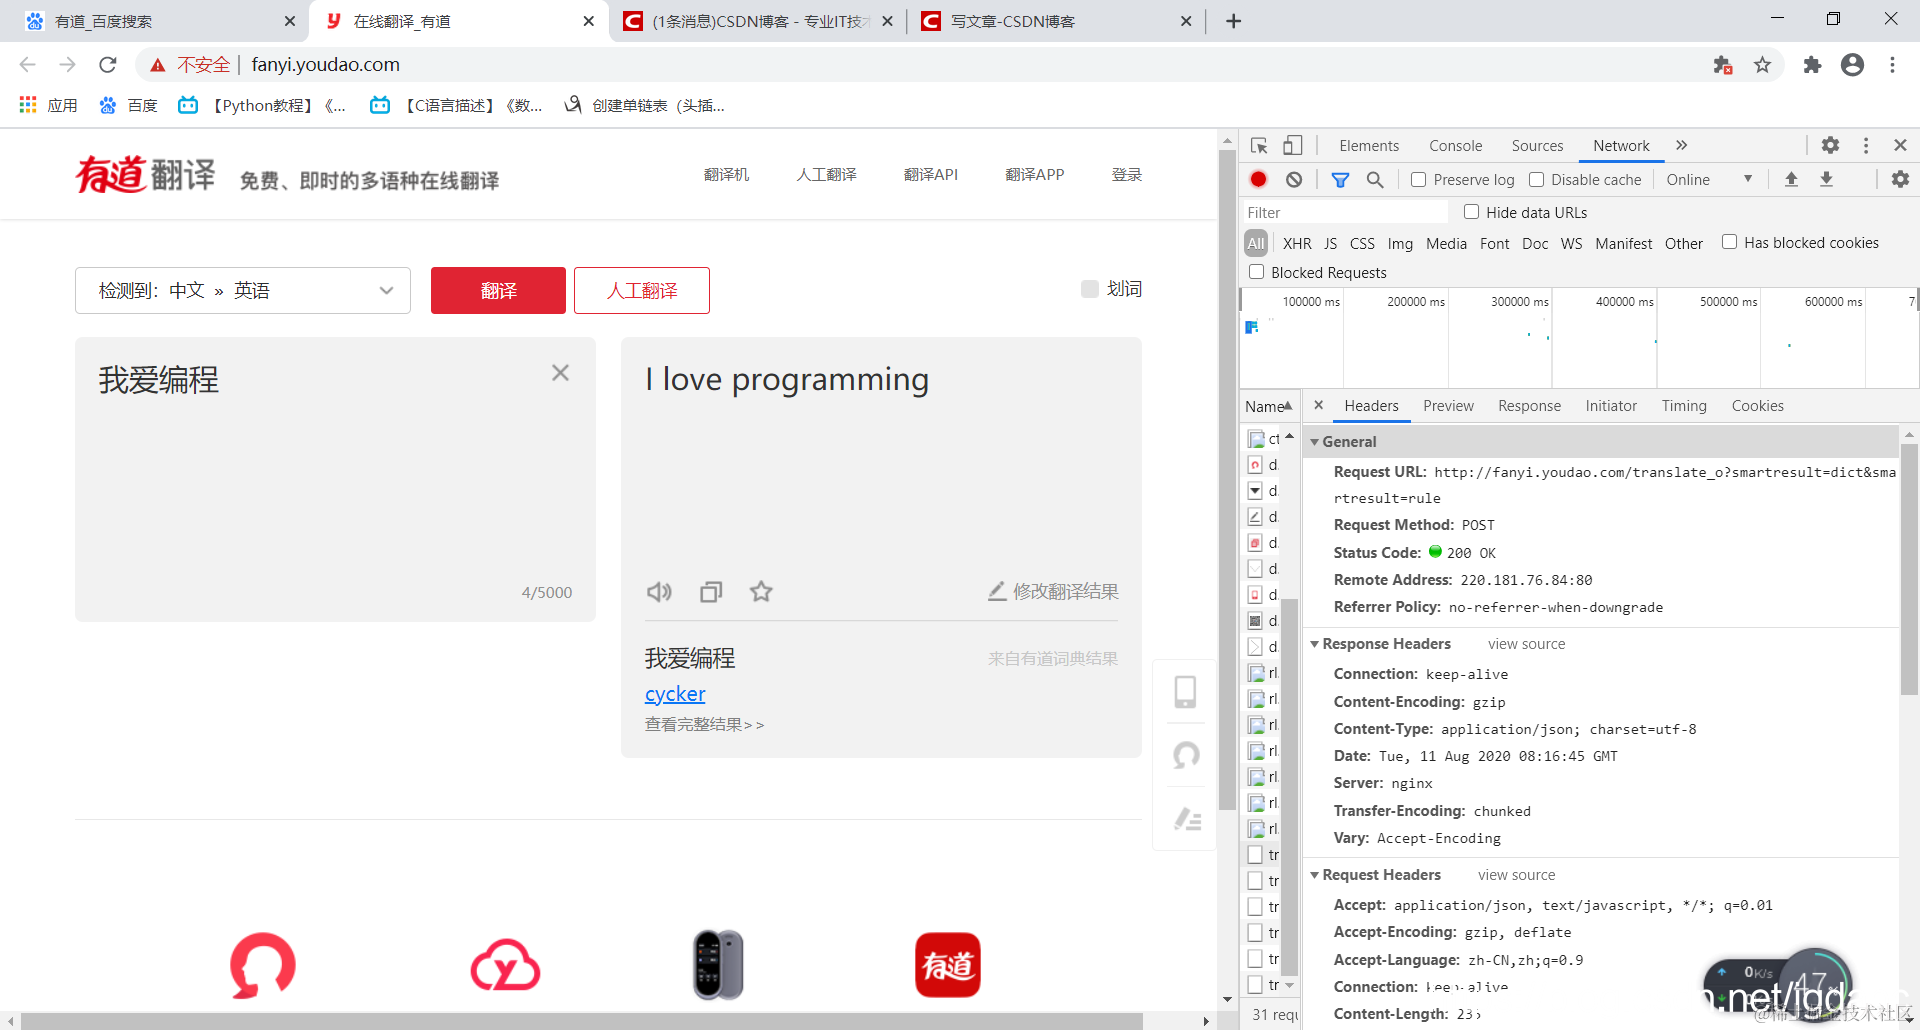This screenshot has width=1920, height=1030.
Task: Stop network recording with the red record button
Action: (x=1259, y=180)
